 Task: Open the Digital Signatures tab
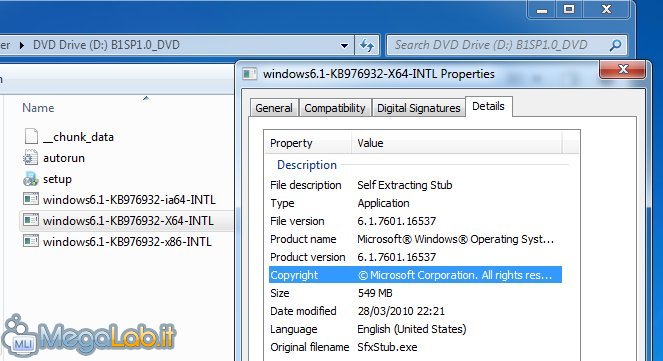coord(418,108)
